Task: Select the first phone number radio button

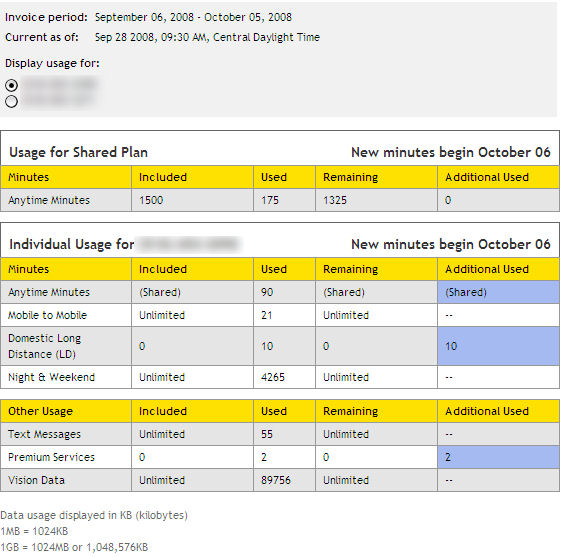Action: click(12, 85)
